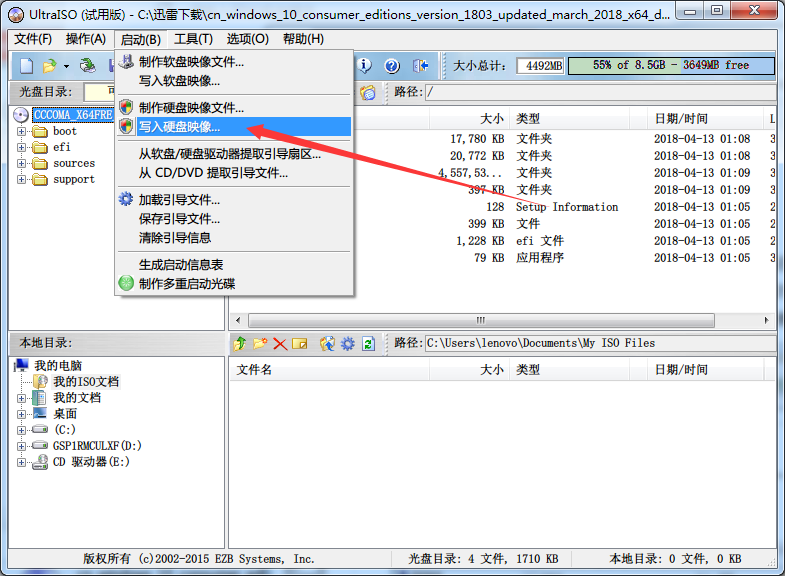Expand the 桌面 tree node
785x576 pixels.
[x=21, y=414]
